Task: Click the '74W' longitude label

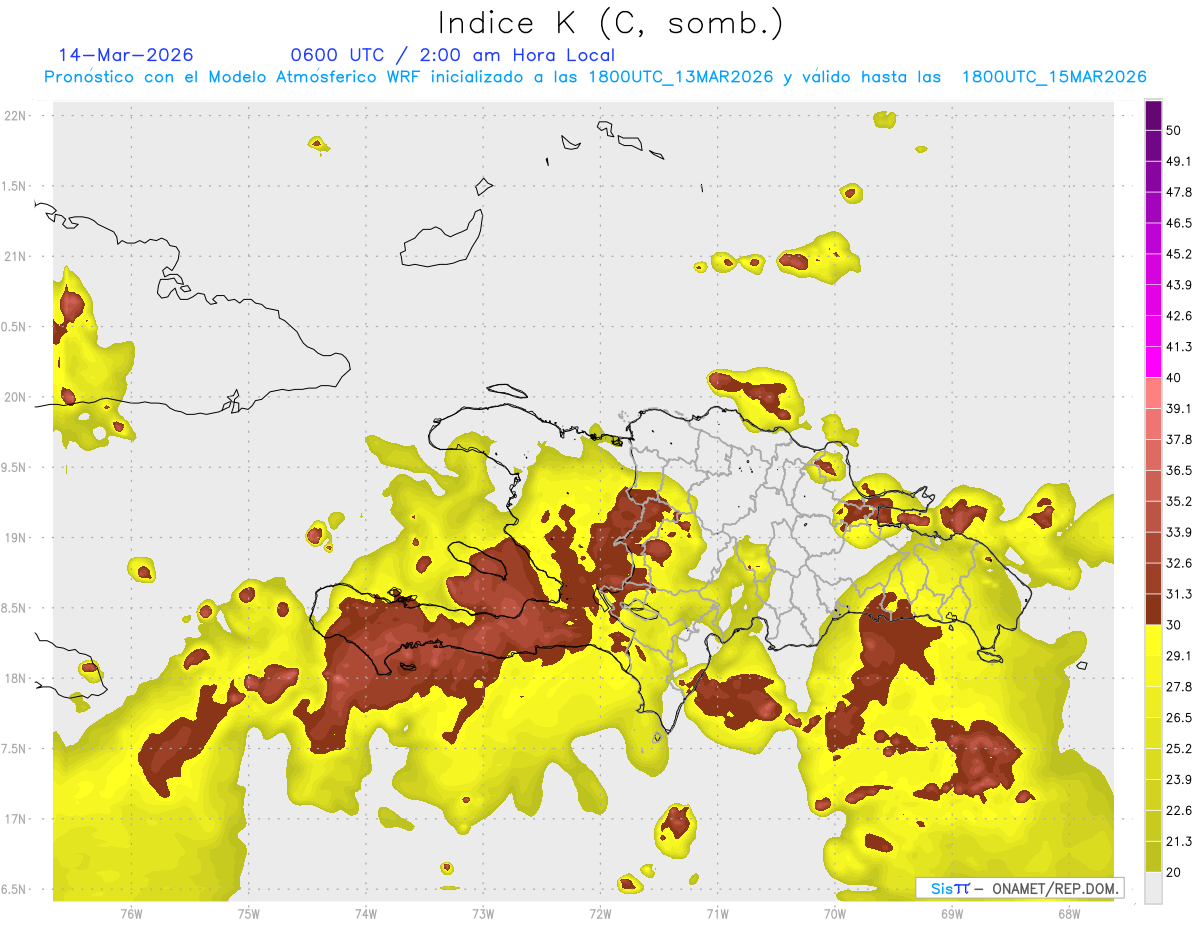Action: point(366,914)
